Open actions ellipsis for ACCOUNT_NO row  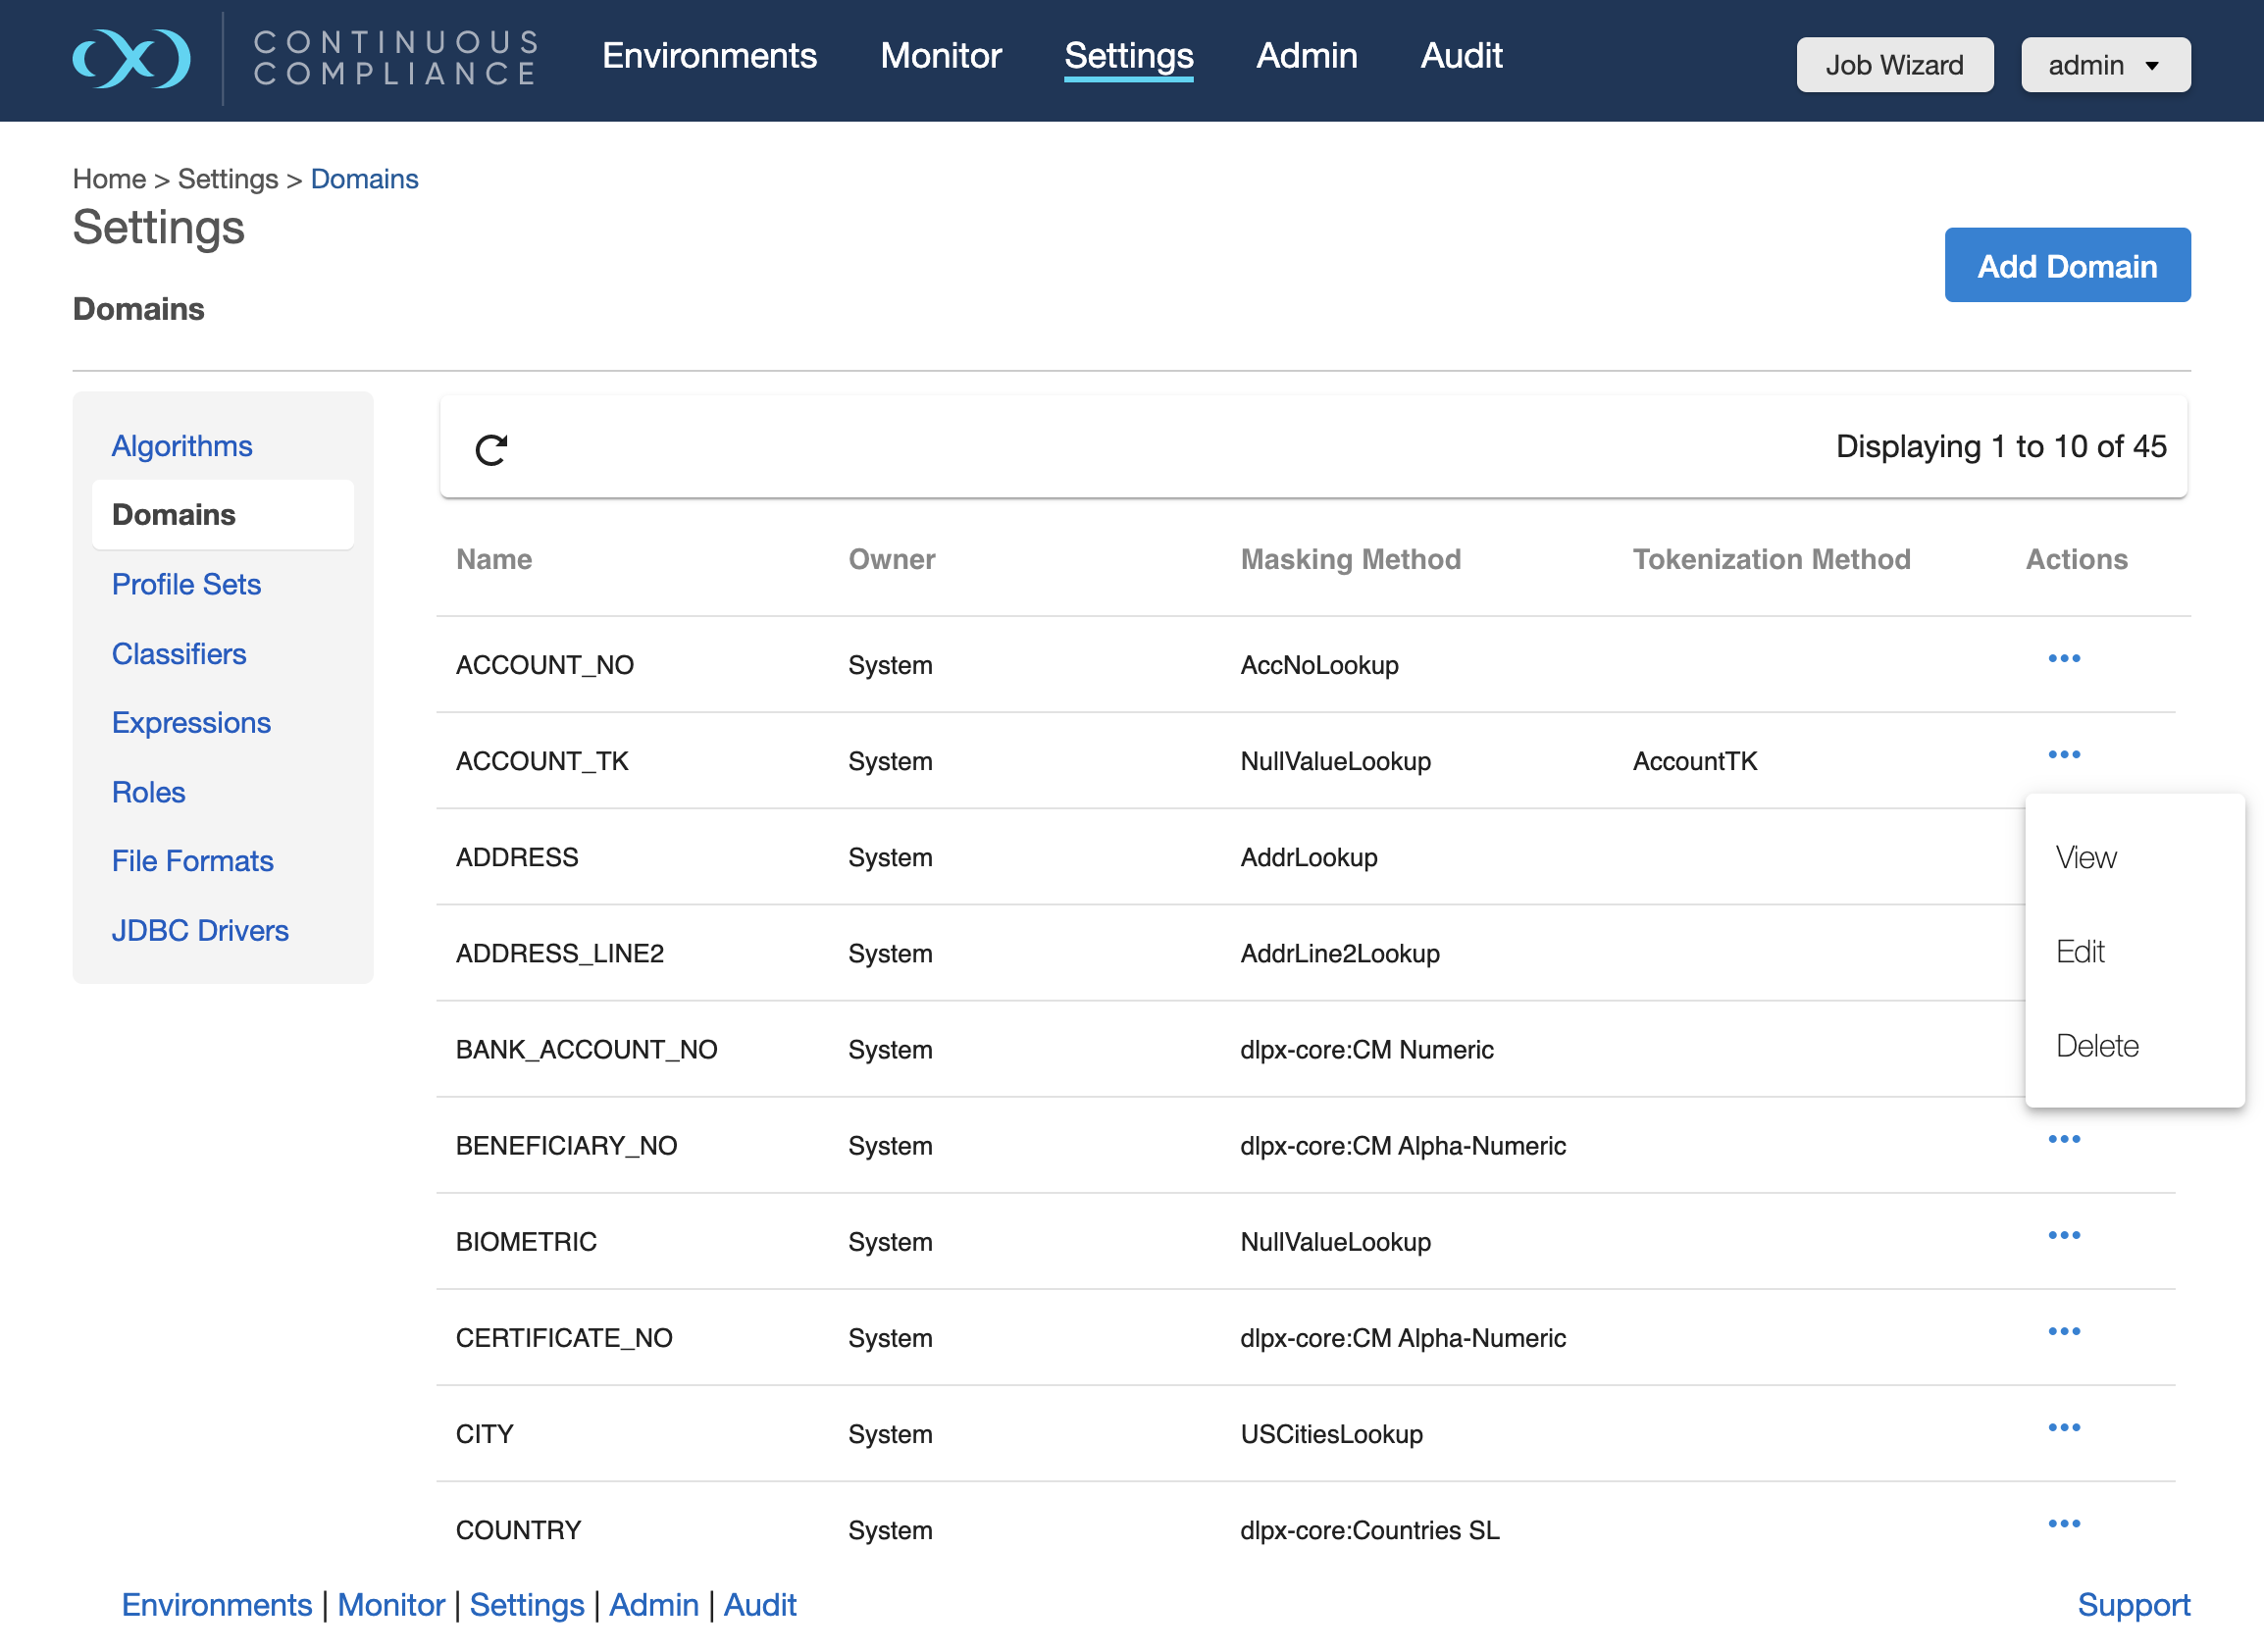tap(2063, 658)
